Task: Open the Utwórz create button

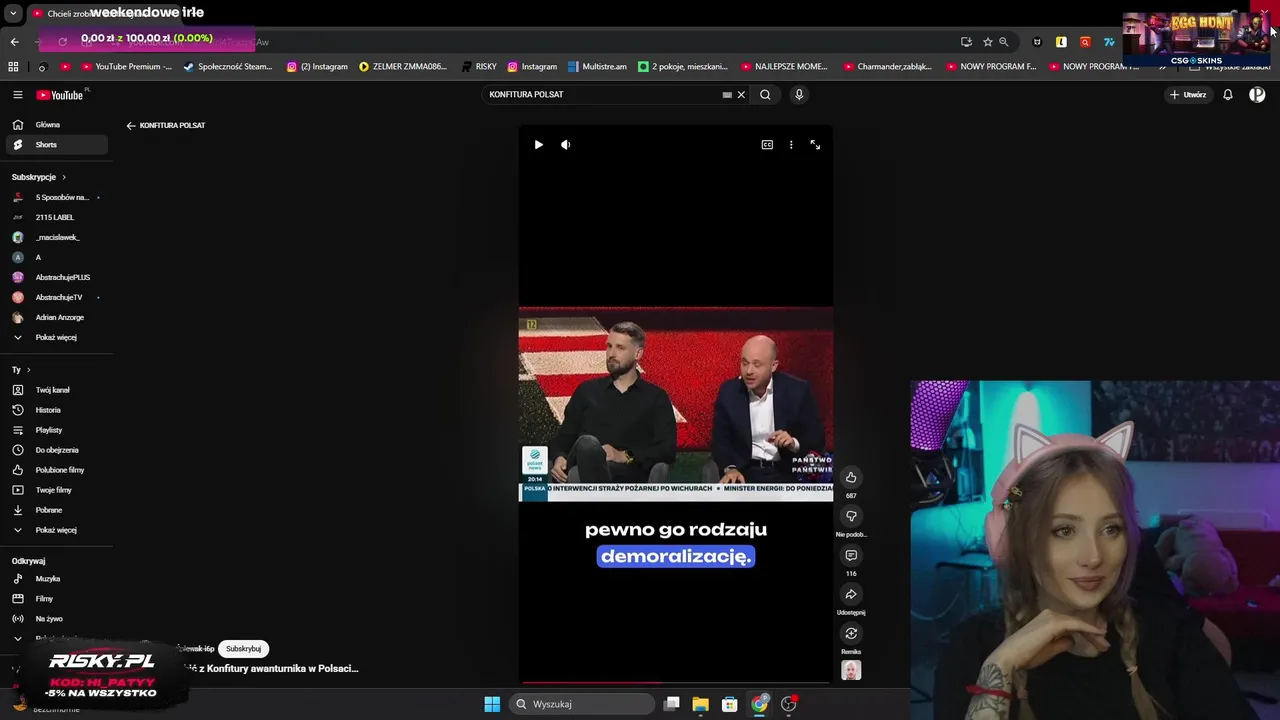Action: (1188, 95)
